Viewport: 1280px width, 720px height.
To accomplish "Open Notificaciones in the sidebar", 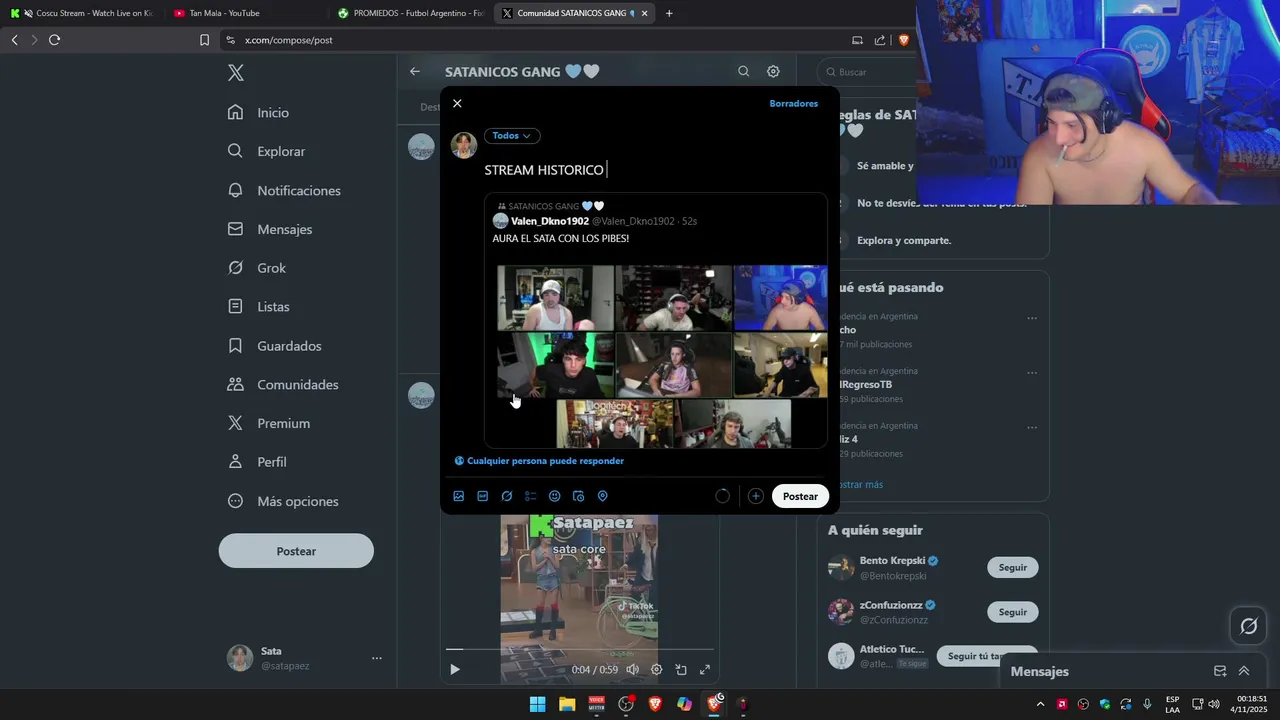I will [285, 191].
